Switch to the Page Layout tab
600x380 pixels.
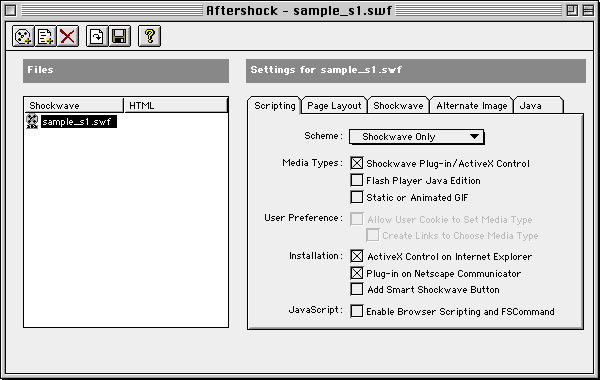334,106
